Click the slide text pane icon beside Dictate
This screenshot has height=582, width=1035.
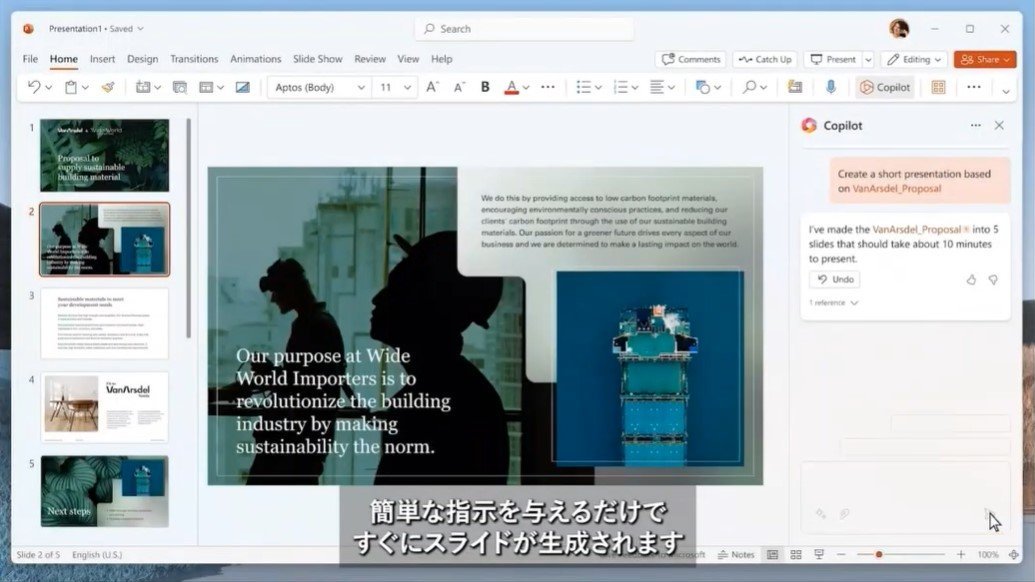[795, 87]
